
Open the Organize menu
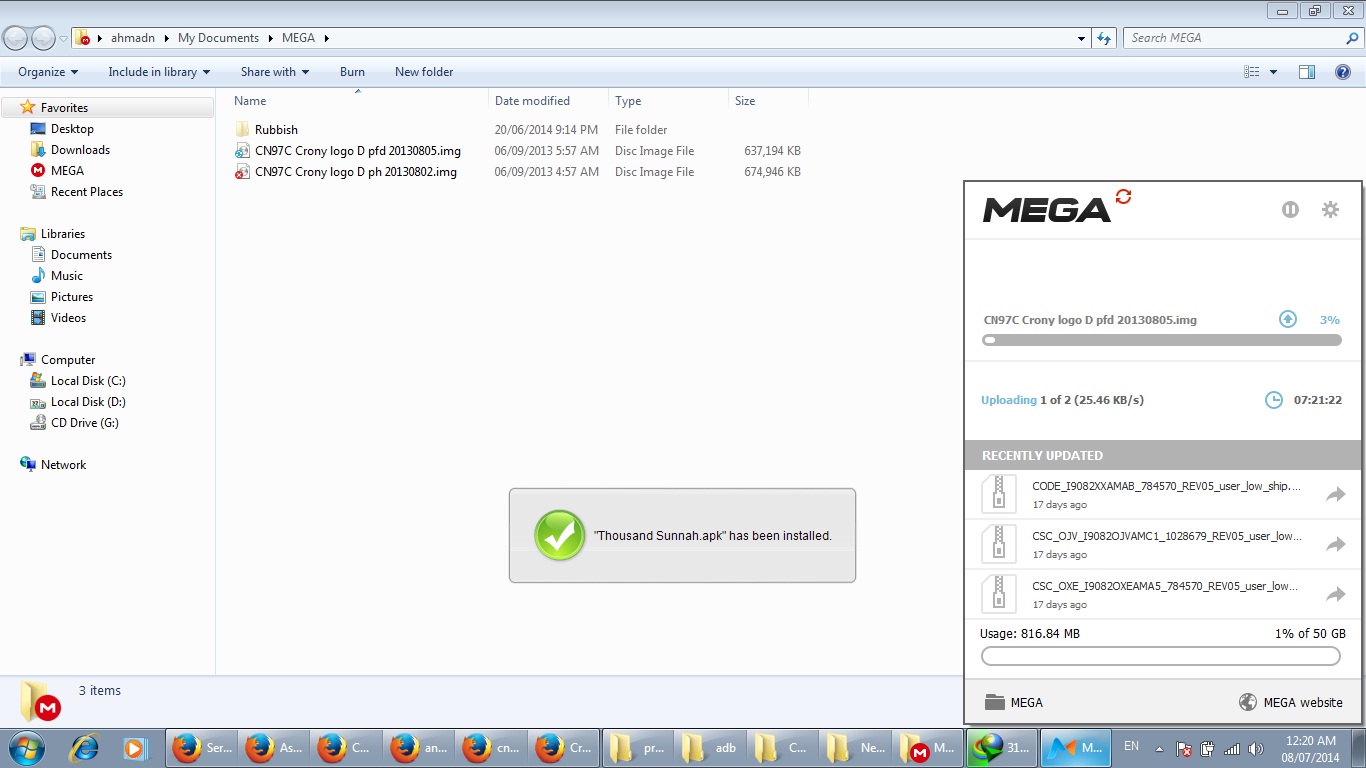[48, 72]
